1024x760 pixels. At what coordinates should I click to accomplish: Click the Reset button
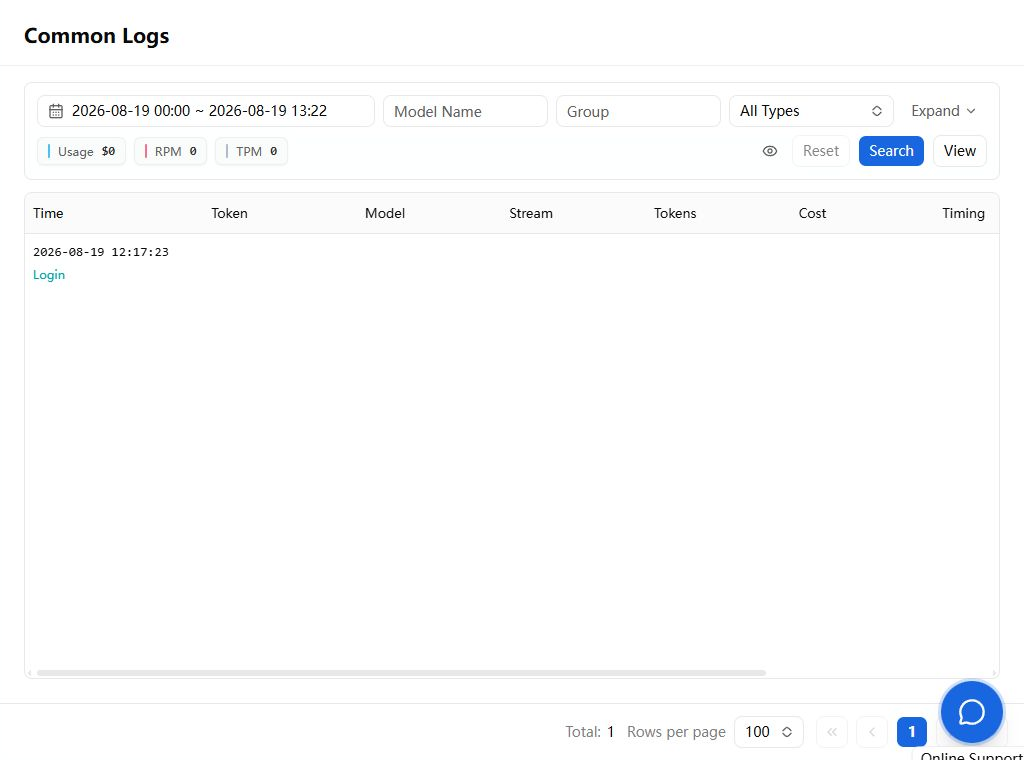820,151
